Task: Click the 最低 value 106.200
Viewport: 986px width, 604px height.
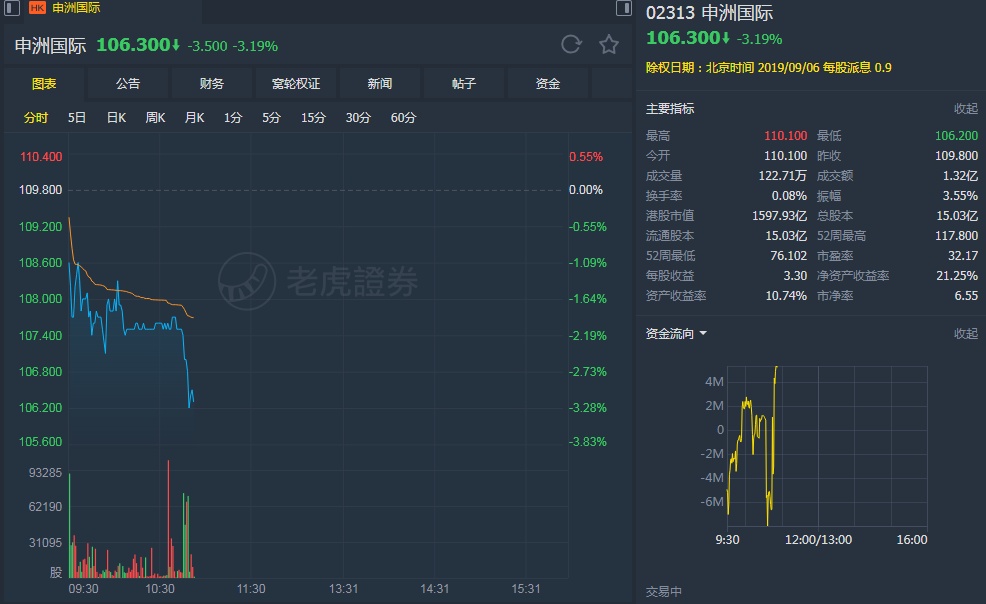Action: 956,136
